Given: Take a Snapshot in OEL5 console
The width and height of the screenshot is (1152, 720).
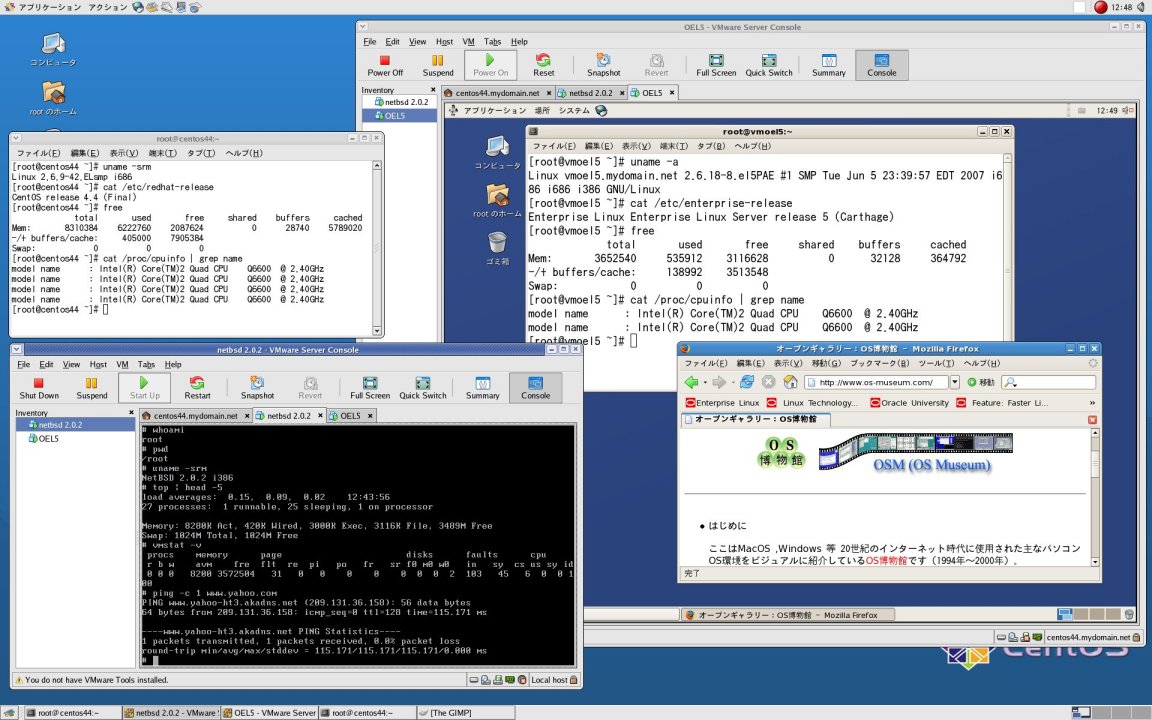Looking at the screenshot, I should pyautogui.click(x=603, y=65).
